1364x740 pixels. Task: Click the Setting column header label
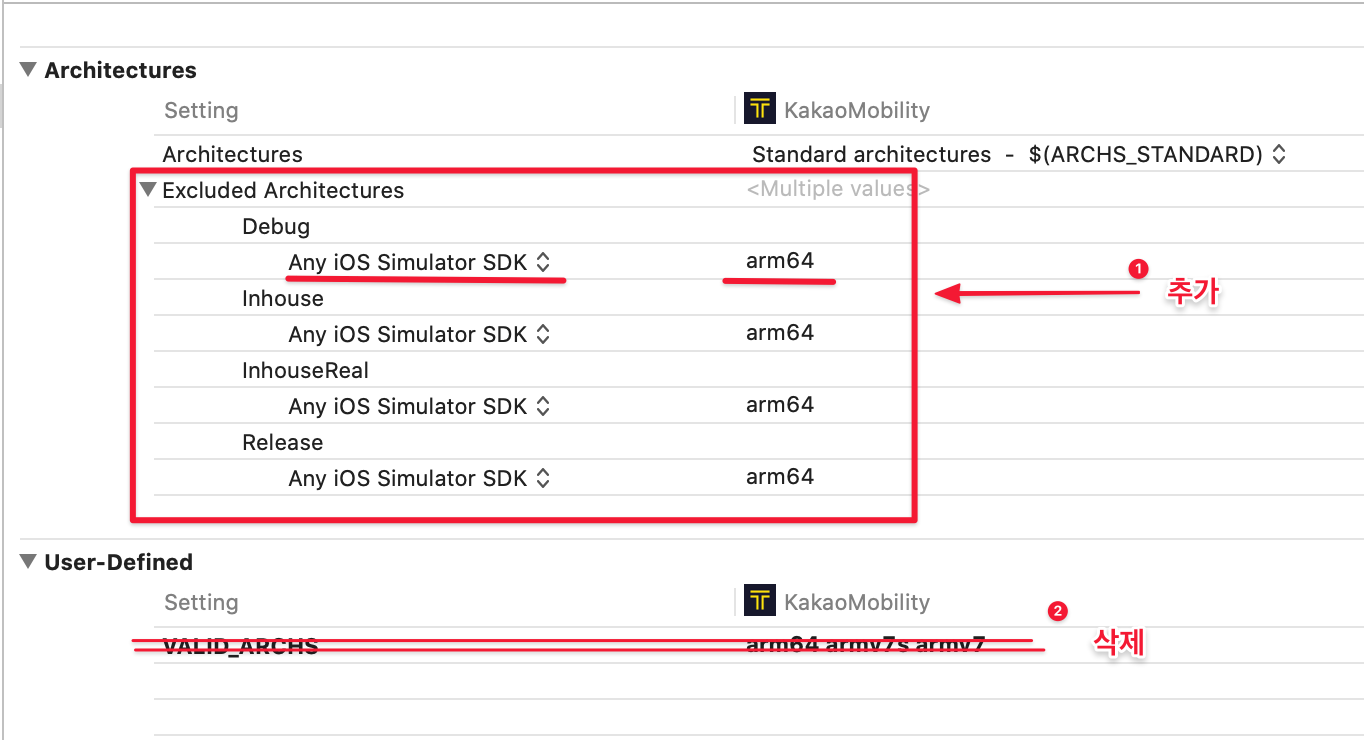coord(201,110)
